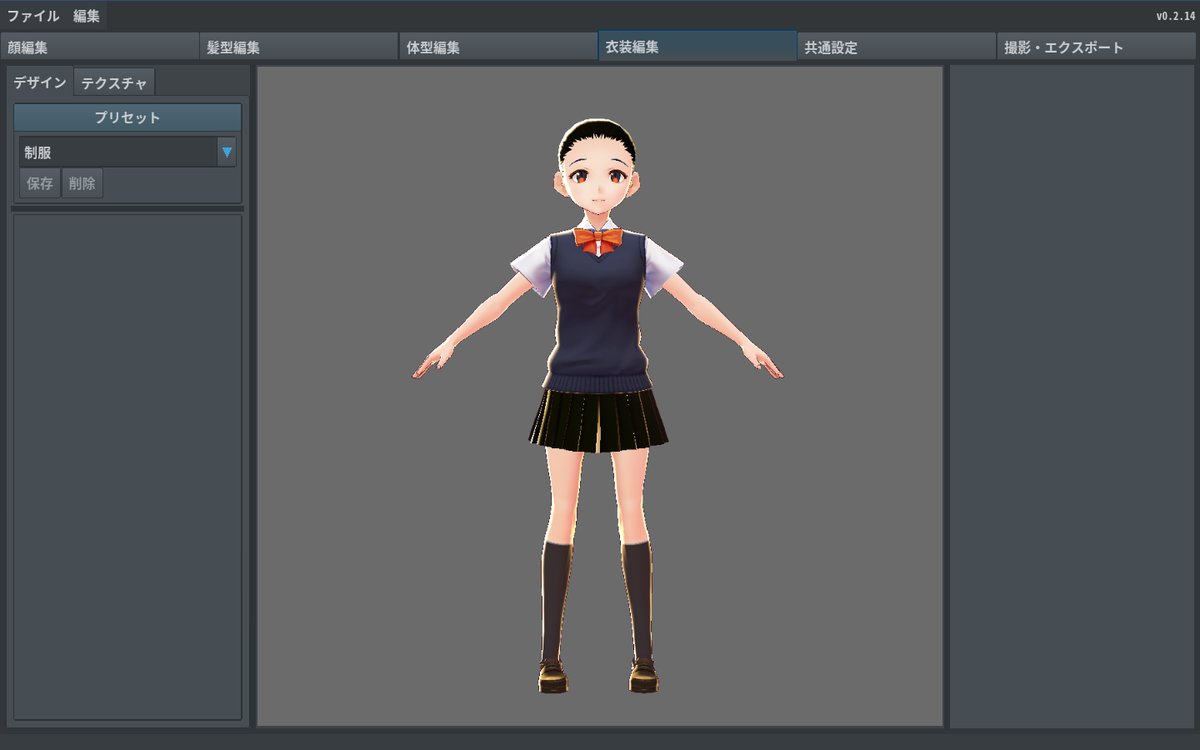
Task: Click the blue dropdown arrow icon
Action: tap(227, 152)
